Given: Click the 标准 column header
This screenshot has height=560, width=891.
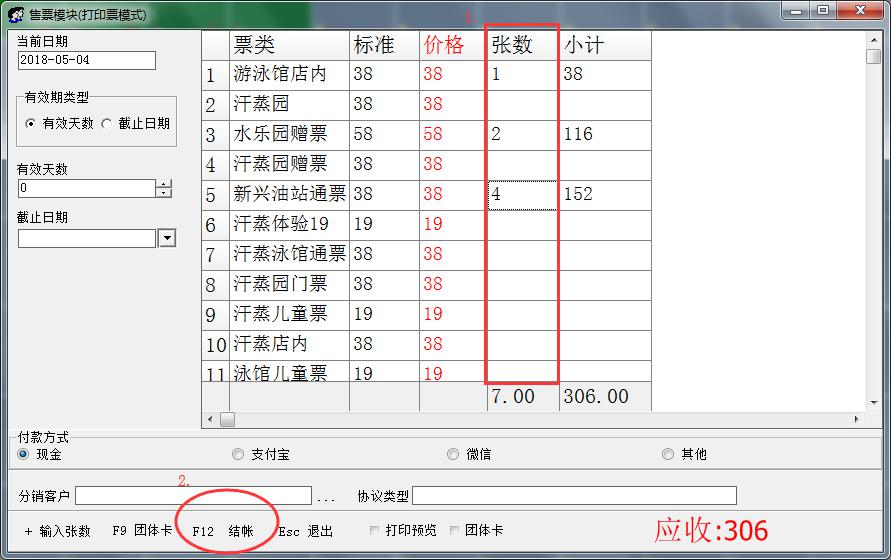Looking at the screenshot, I should point(384,45).
